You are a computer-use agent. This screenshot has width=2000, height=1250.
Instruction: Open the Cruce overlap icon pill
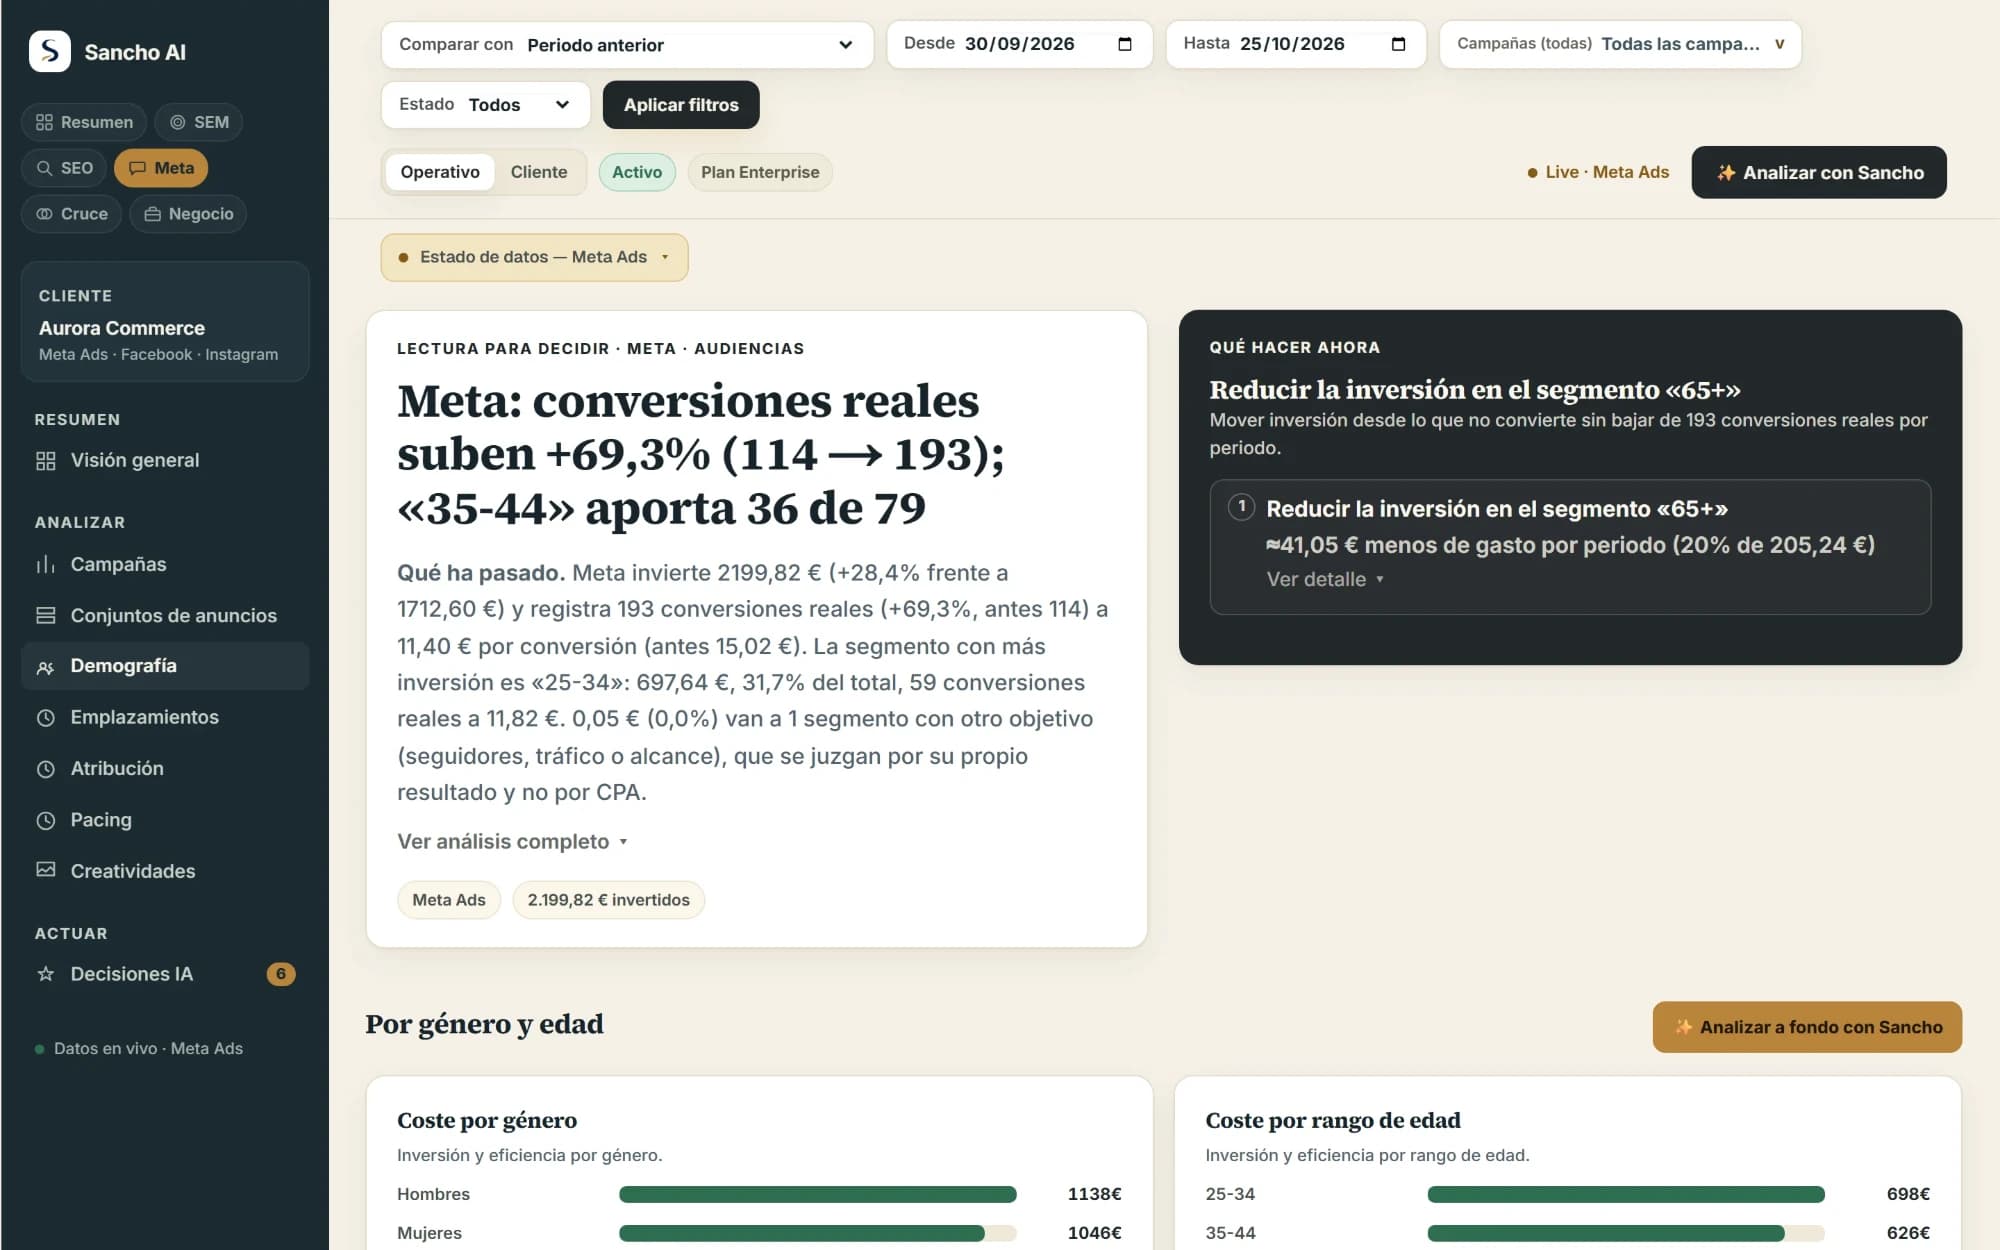click(71, 214)
